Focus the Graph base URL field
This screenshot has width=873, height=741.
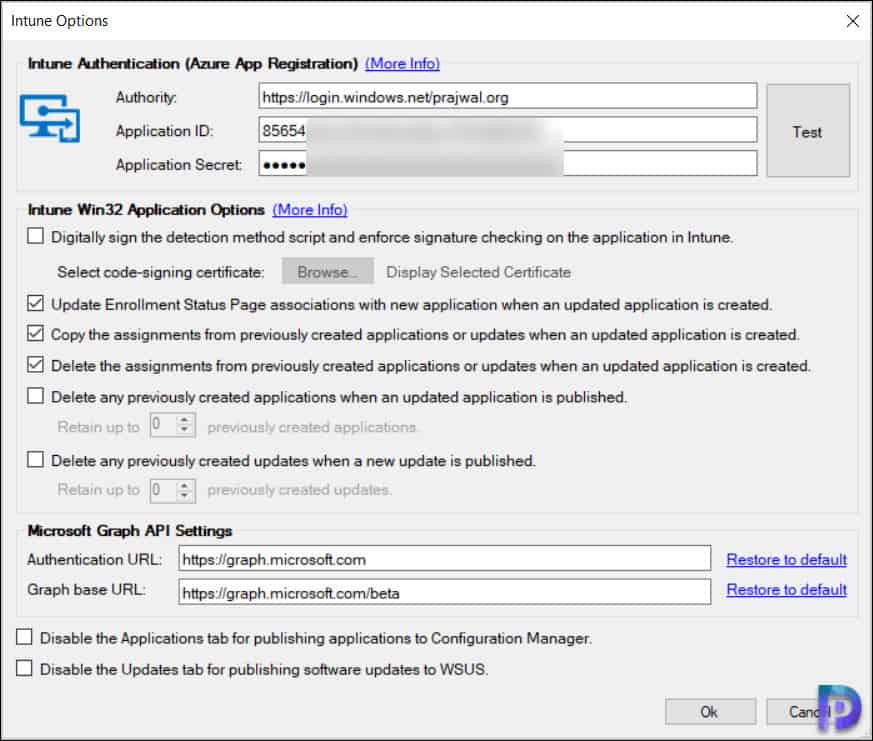[444, 592]
